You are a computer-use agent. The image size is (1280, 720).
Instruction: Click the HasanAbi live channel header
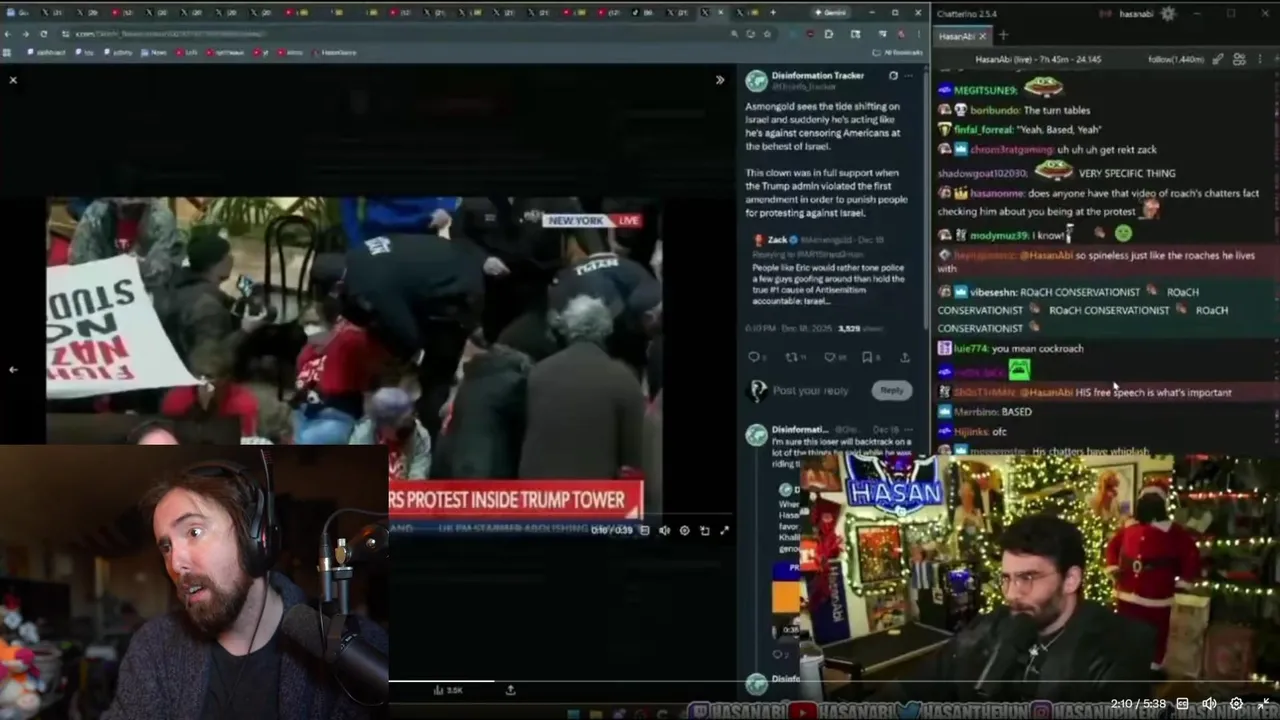pos(1038,59)
